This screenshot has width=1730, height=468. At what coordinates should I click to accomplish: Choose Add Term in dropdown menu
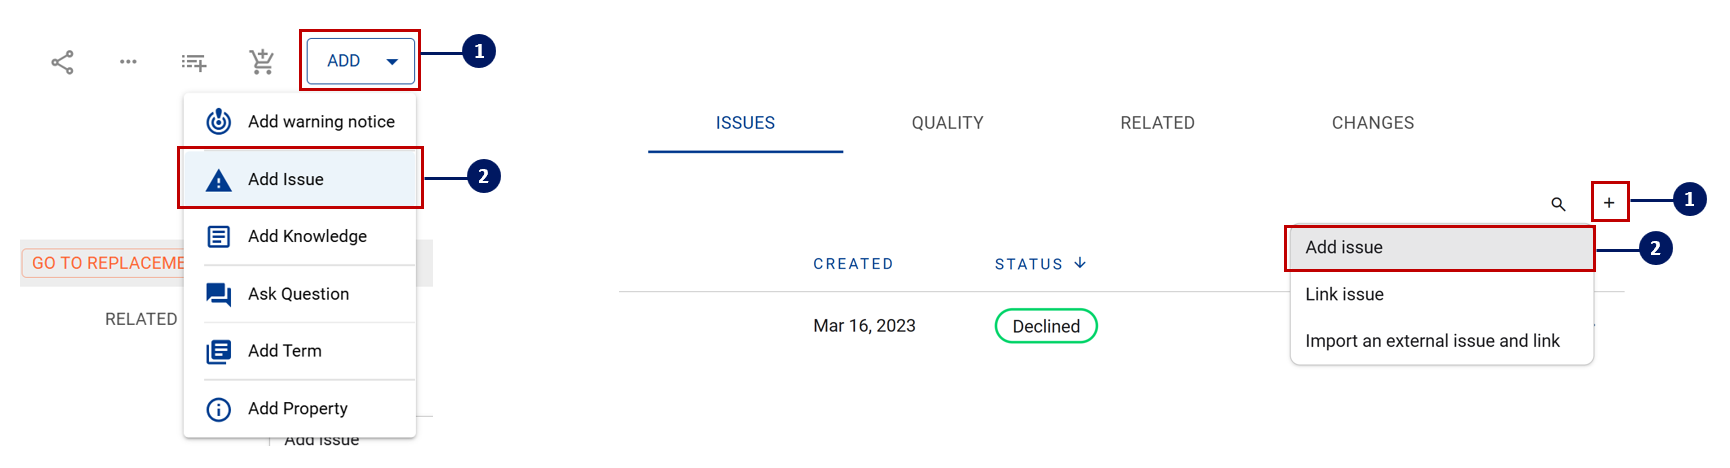point(285,351)
